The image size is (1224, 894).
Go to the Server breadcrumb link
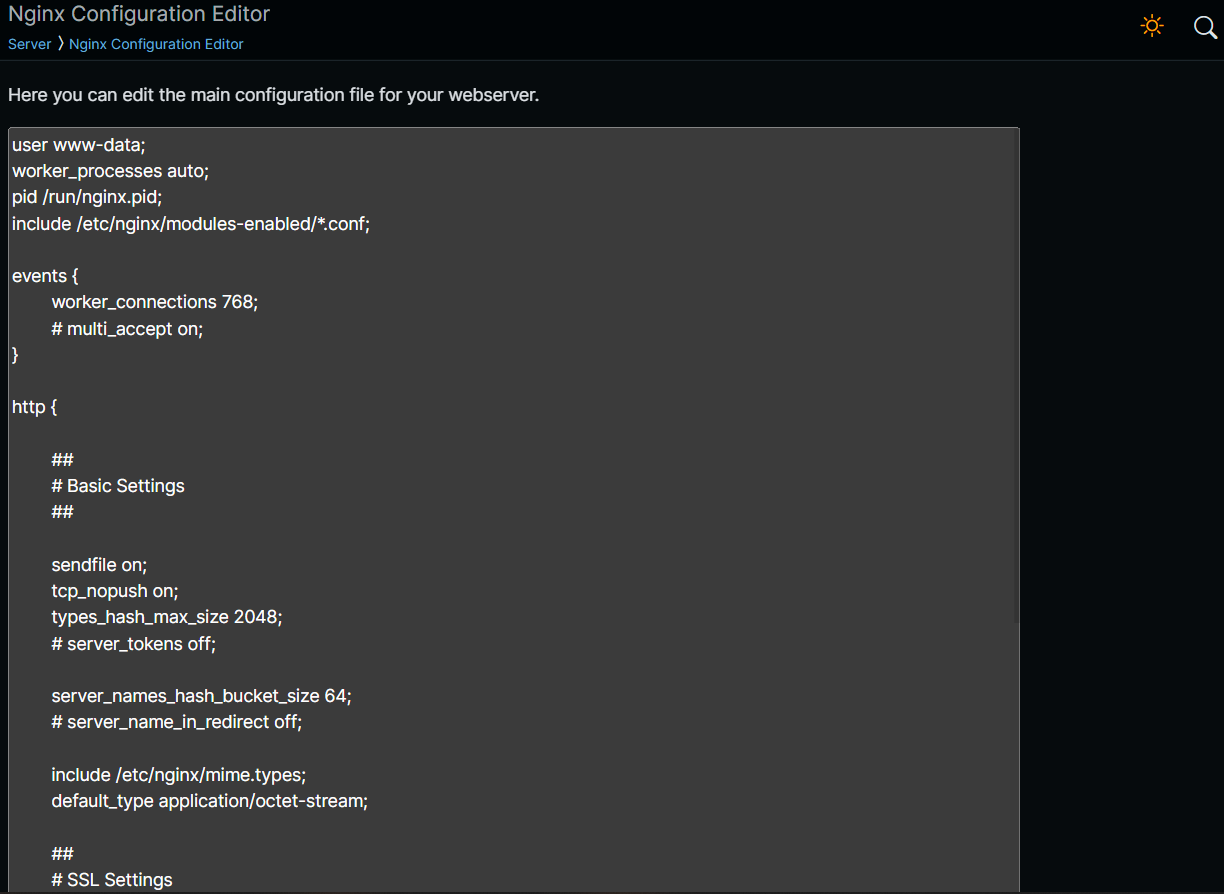point(29,44)
